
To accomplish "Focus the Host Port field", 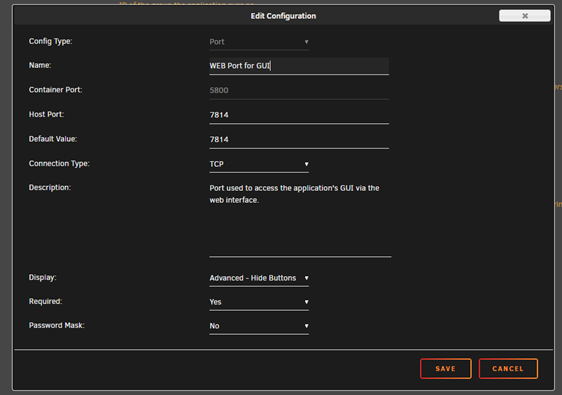I will (x=299, y=115).
